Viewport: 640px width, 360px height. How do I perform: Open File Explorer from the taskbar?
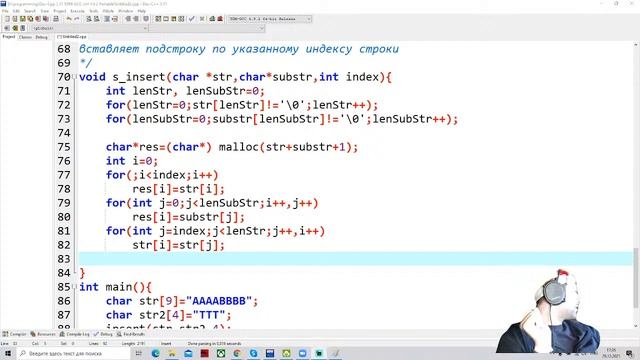pyautogui.click(x=172, y=353)
